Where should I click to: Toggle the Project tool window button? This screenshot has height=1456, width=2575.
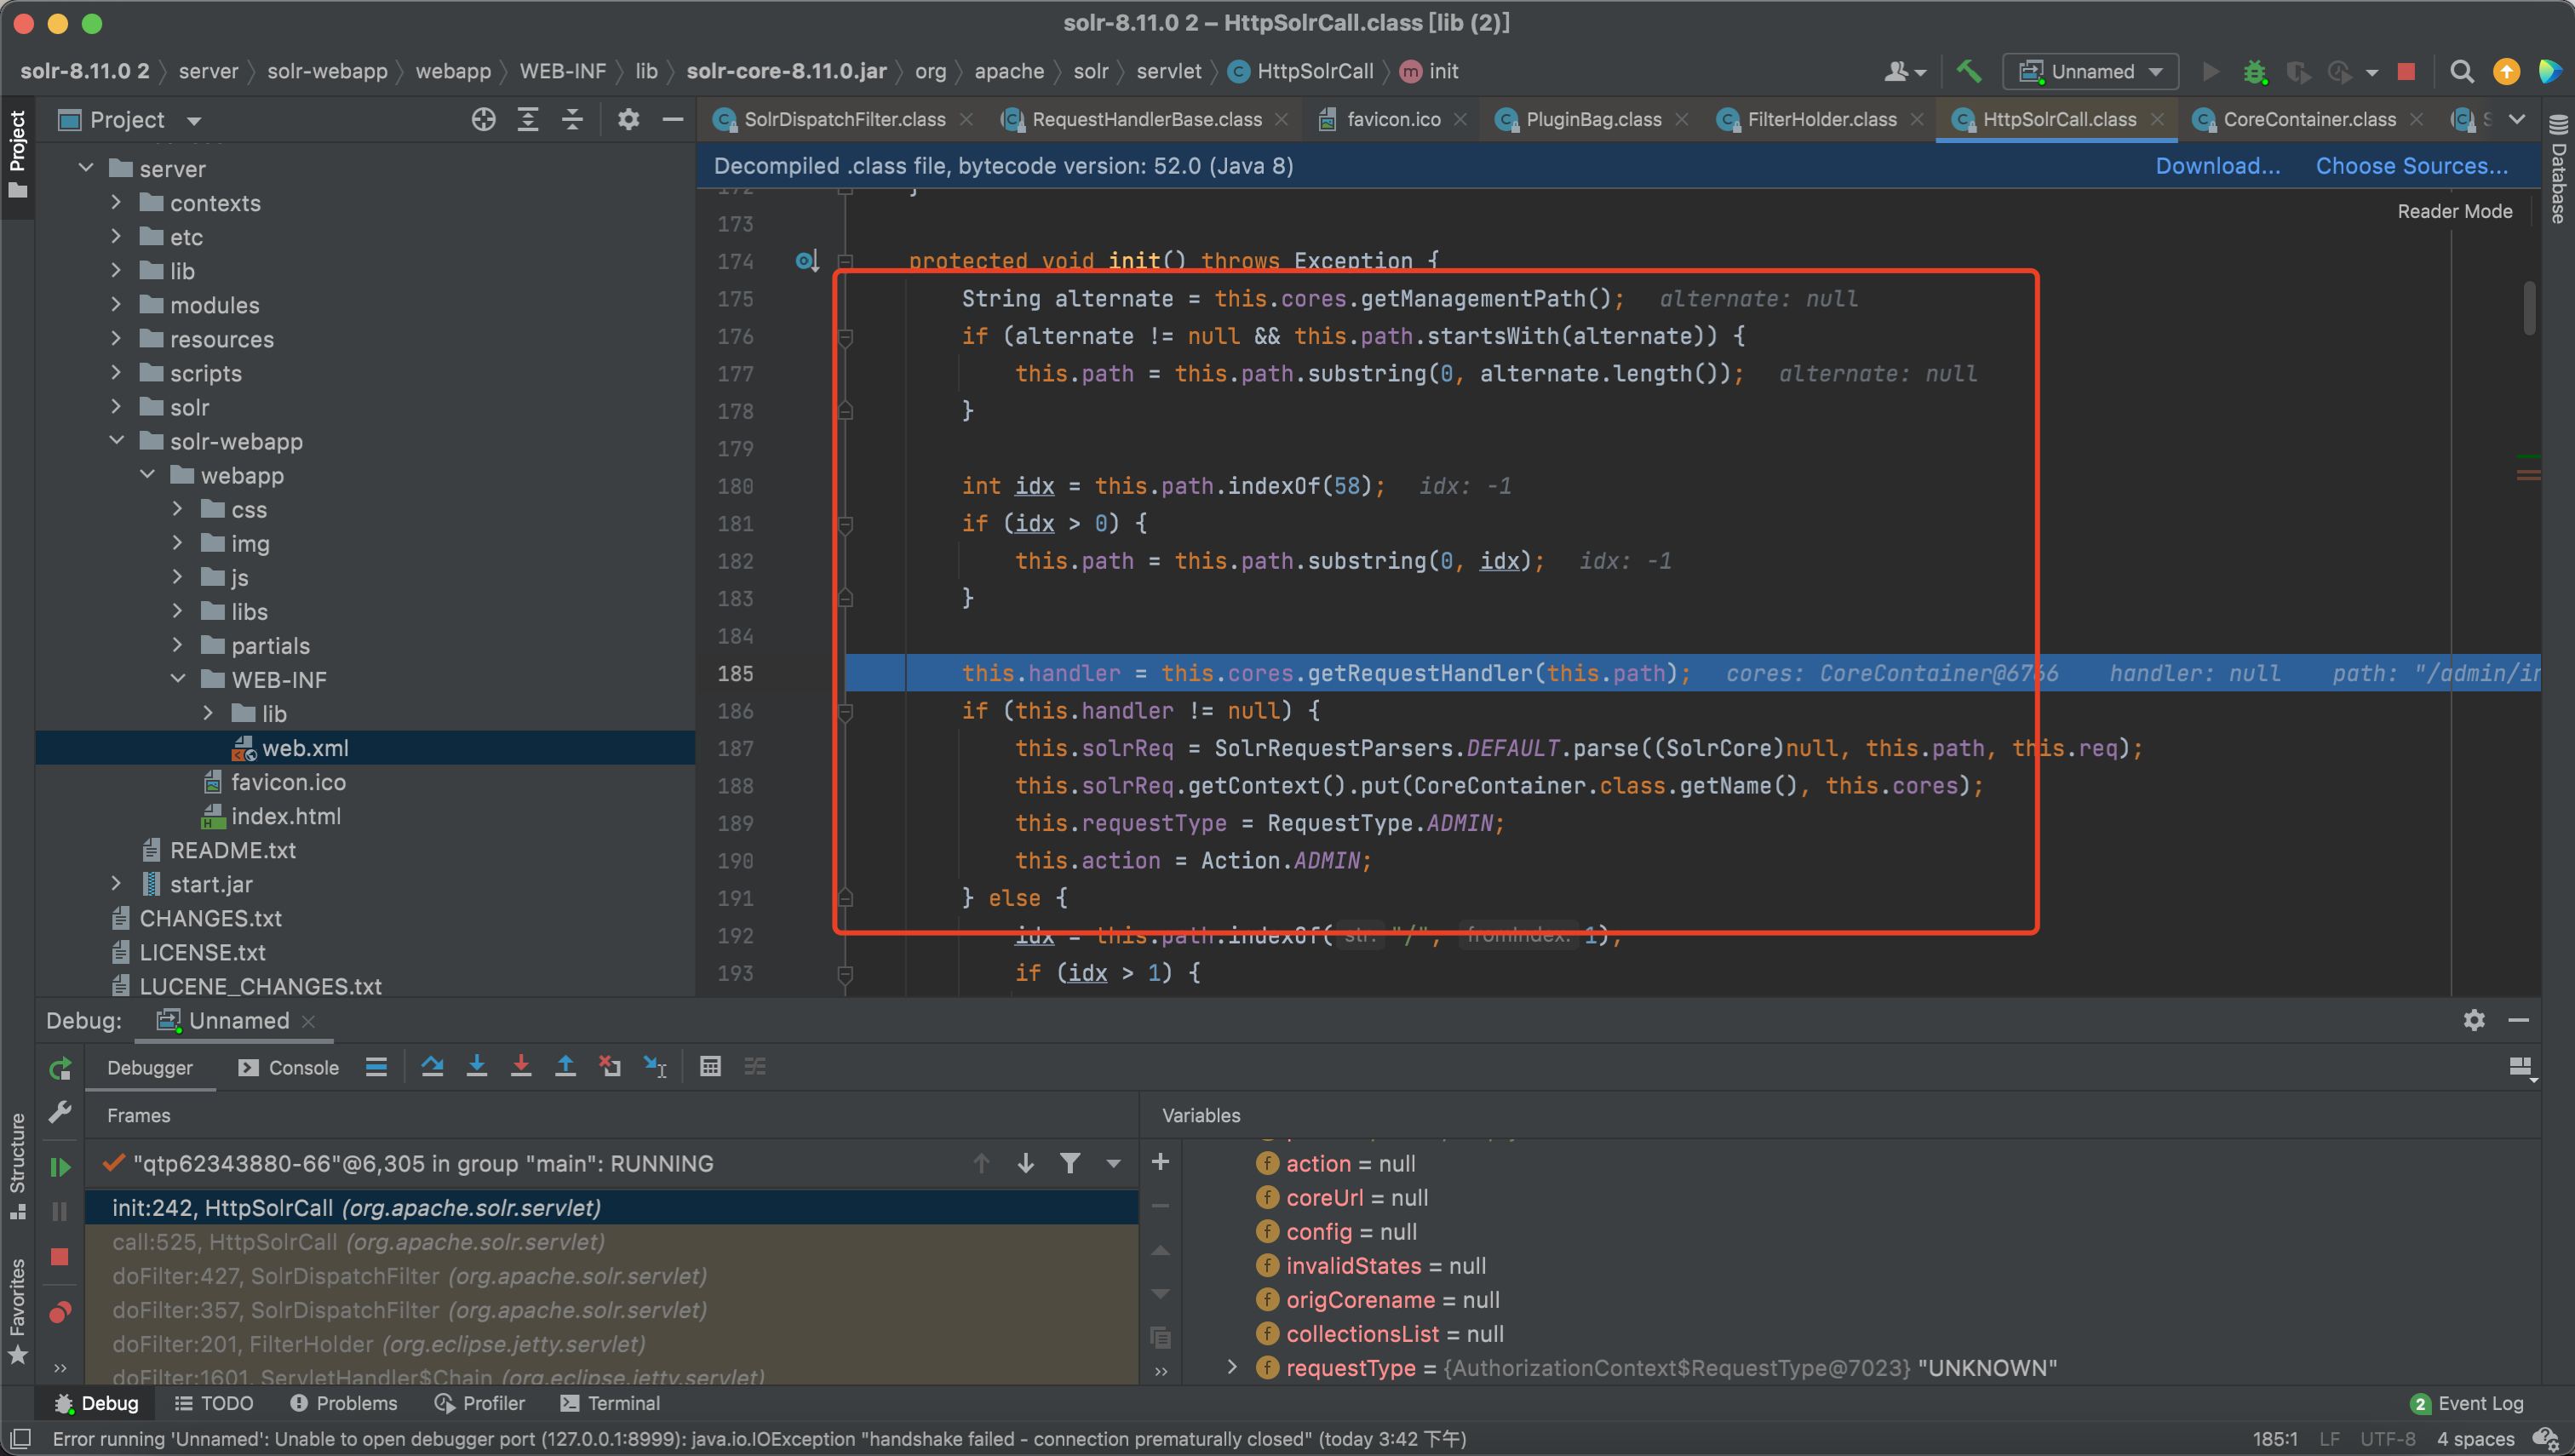coord(17,154)
